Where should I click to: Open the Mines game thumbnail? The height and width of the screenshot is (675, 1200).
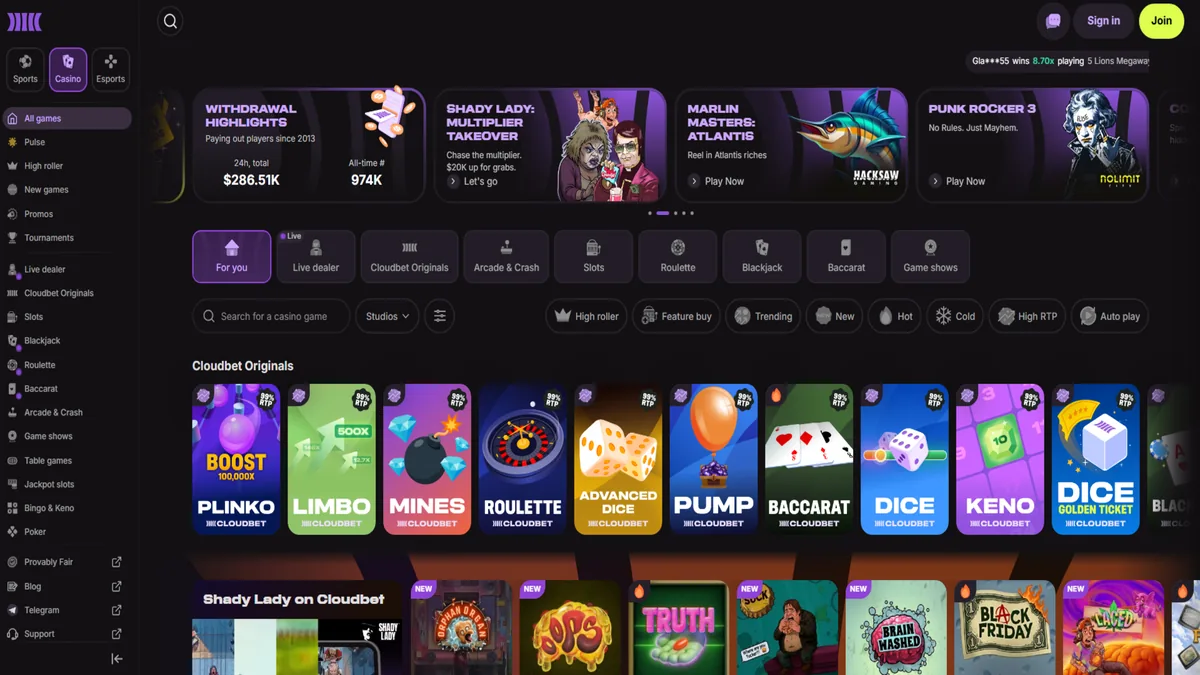coord(427,459)
